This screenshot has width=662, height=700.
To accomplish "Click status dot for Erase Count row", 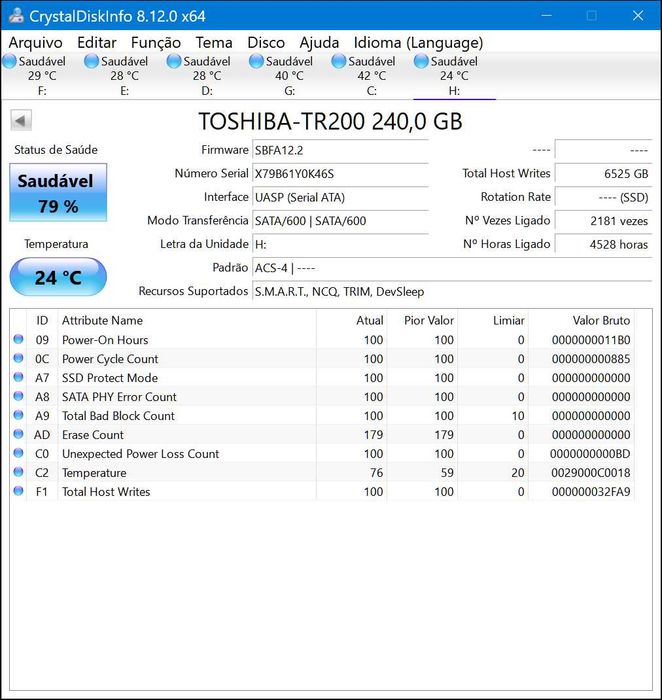I will pyautogui.click(x=18, y=434).
